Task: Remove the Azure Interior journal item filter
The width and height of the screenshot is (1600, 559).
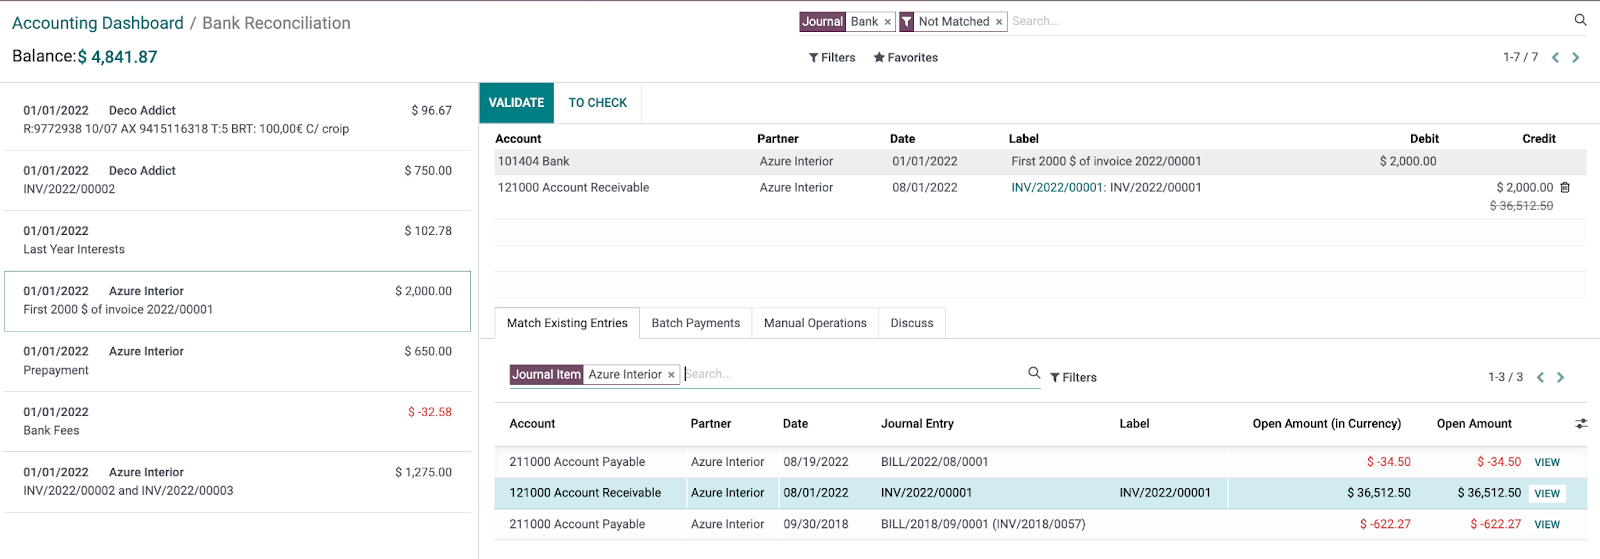Action: [x=671, y=375]
